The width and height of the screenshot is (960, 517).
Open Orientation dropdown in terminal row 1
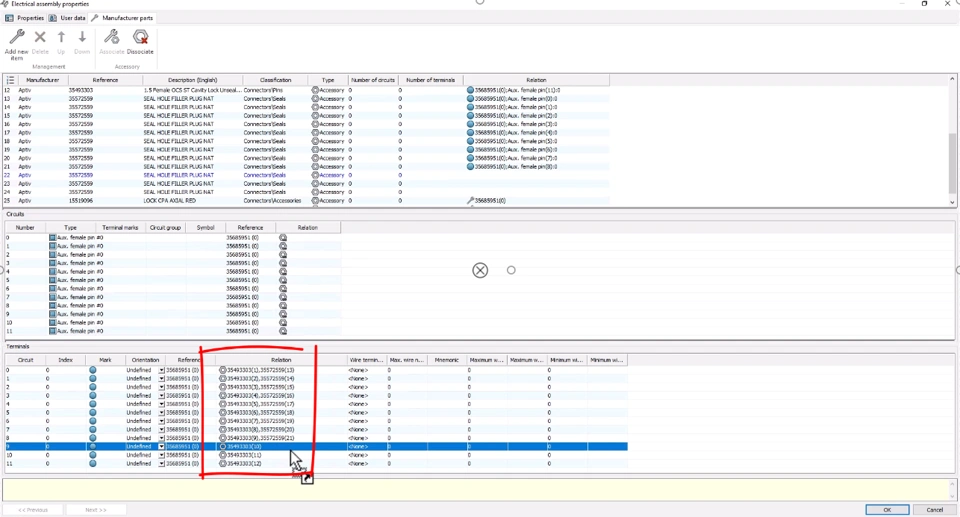coord(162,379)
